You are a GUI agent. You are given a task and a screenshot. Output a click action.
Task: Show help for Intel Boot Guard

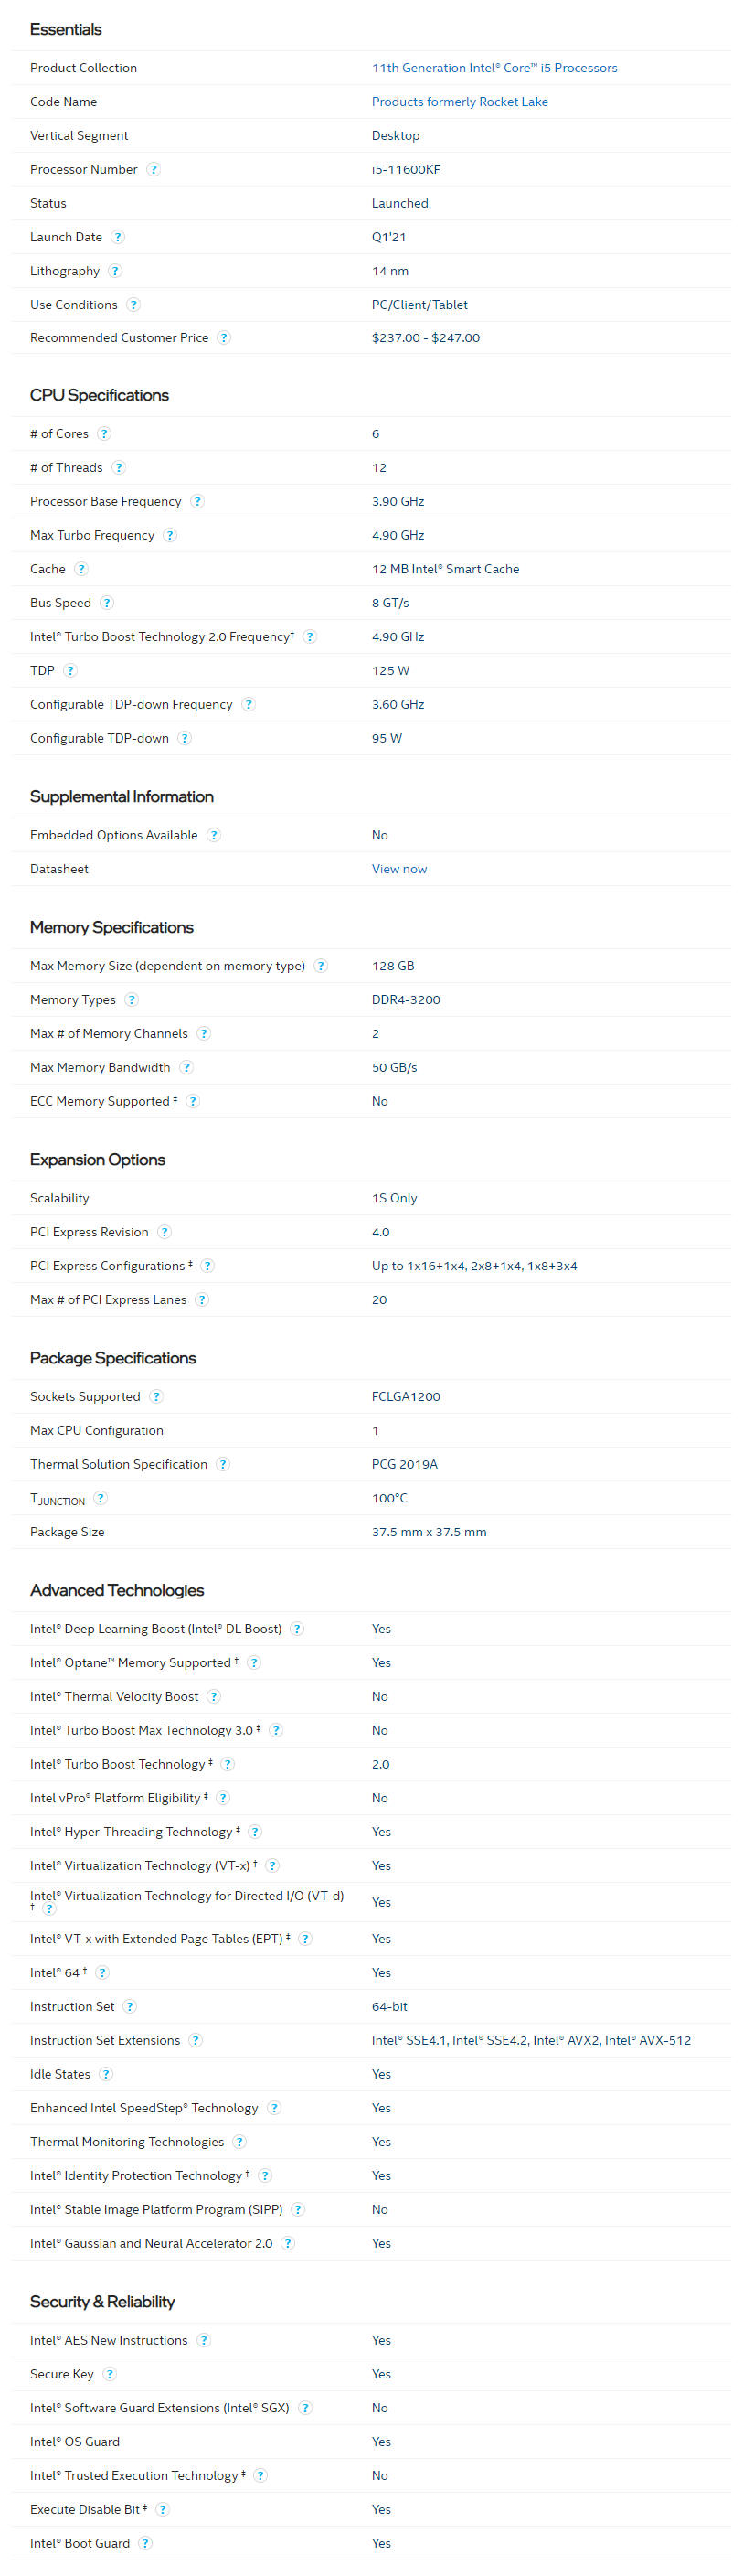tap(146, 2542)
